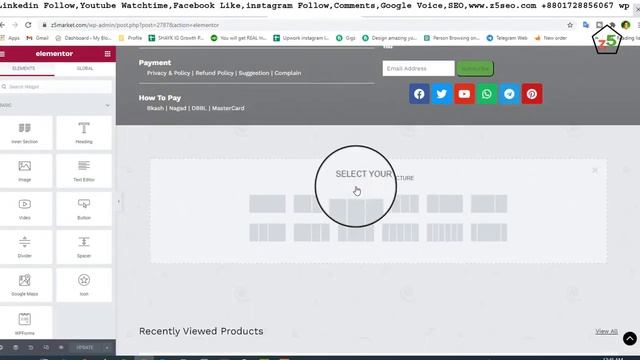Click the DBBL payment link
This screenshot has width=640, height=360.
(199, 108)
